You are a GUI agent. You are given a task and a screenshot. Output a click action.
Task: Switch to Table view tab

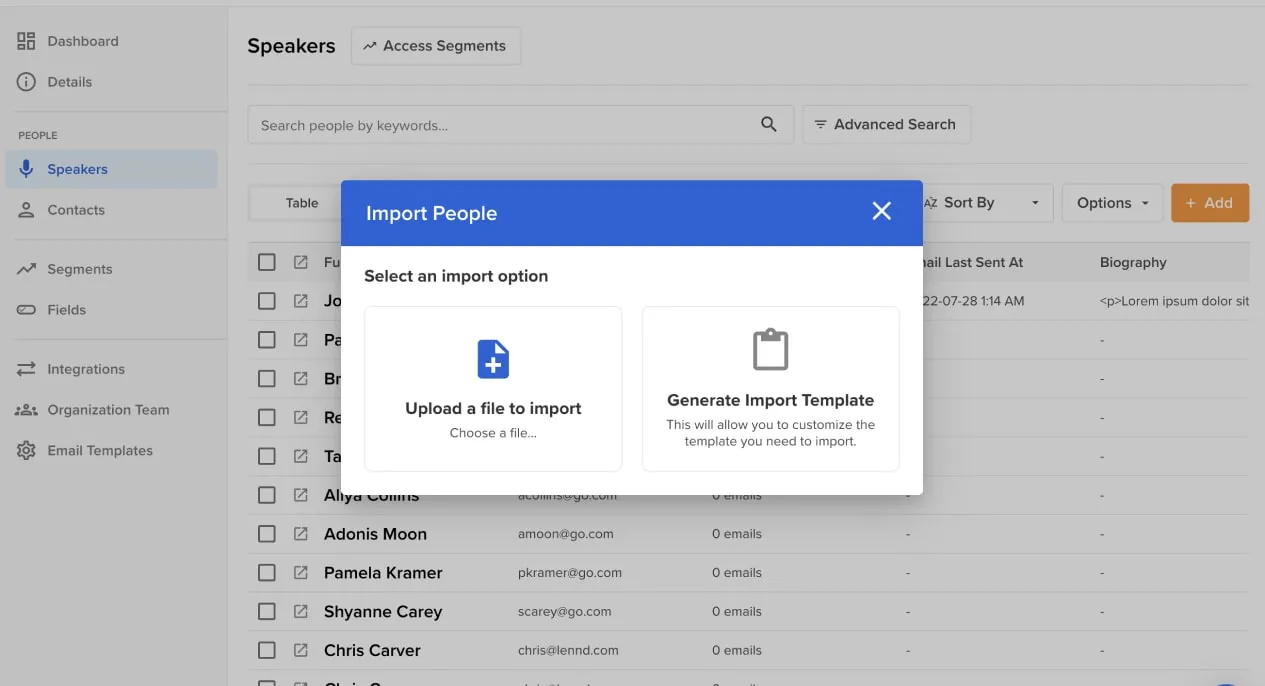coord(301,203)
